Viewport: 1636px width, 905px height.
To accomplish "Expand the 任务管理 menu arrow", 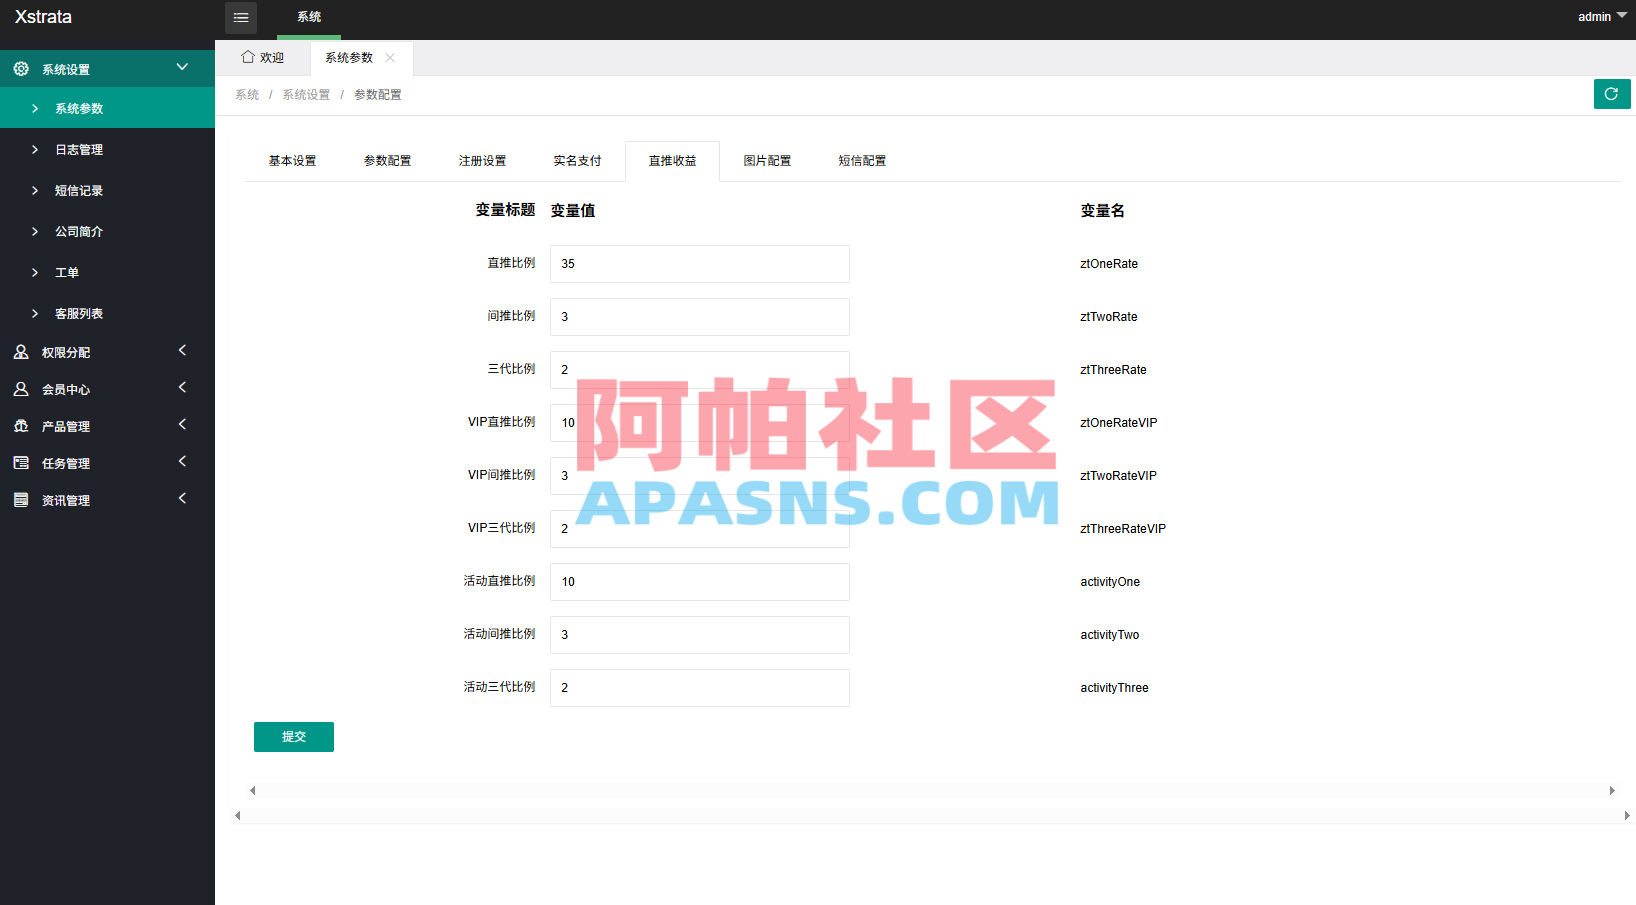I will [182, 461].
